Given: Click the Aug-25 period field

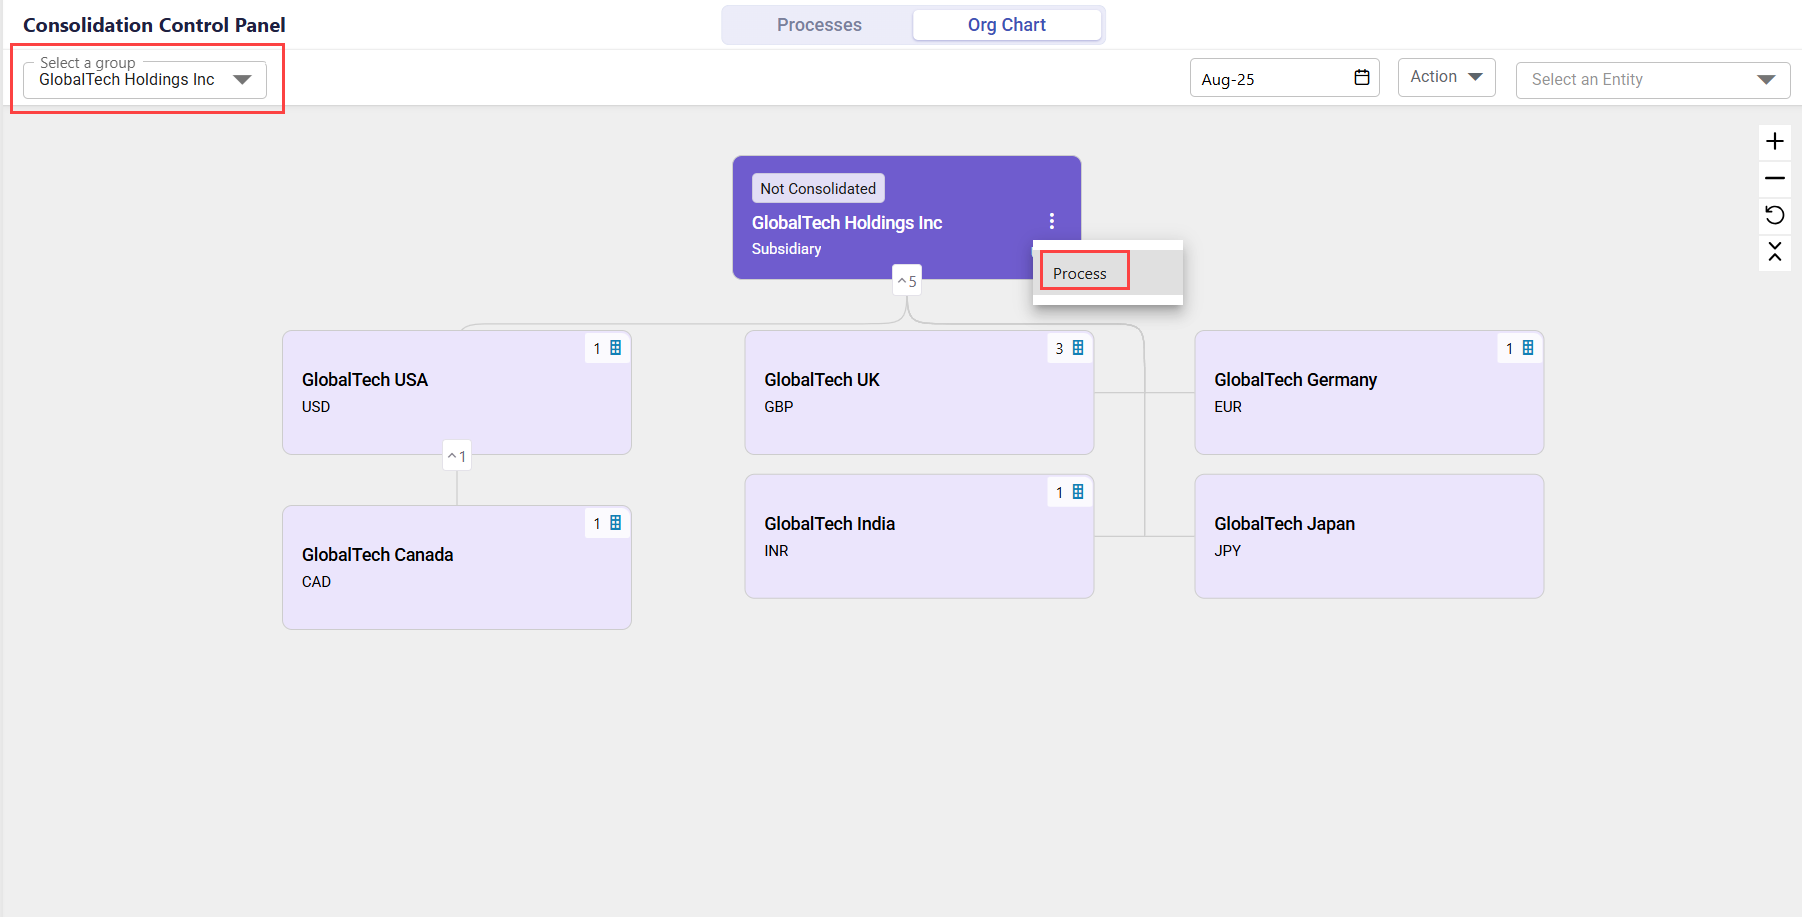Looking at the screenshot, I should [1270, 79].
